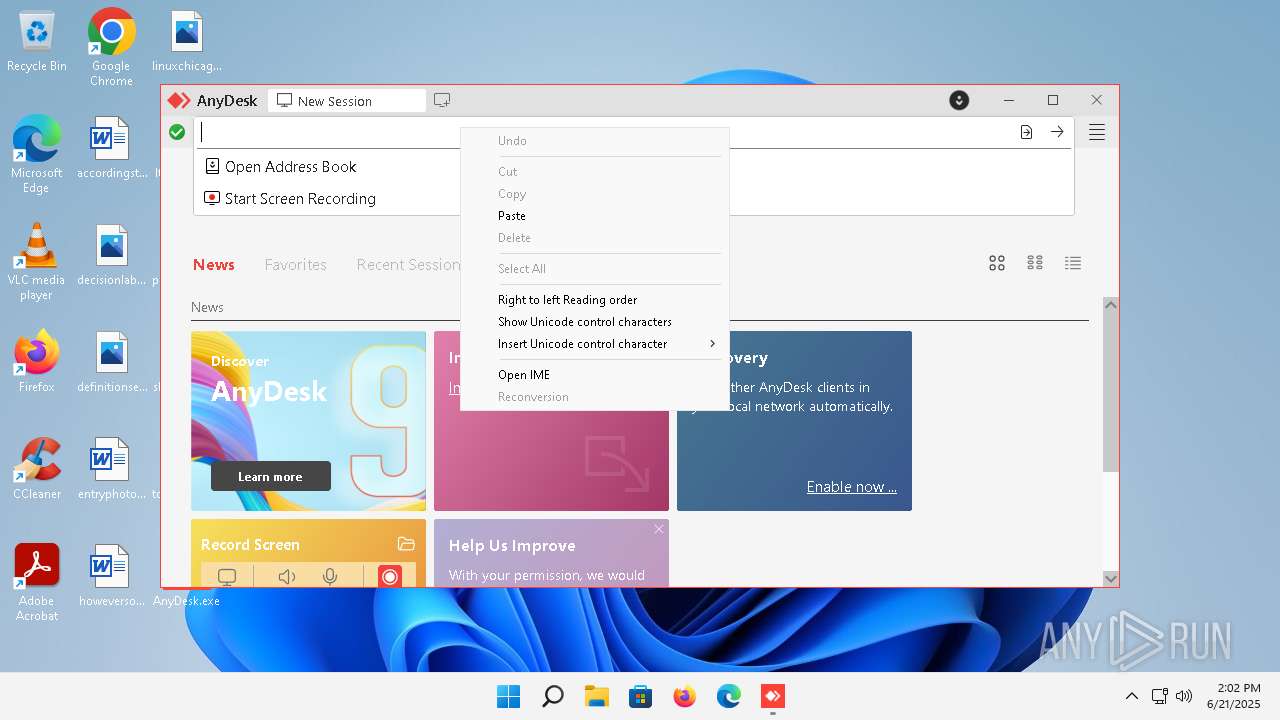Click scrollbar up arrow in AnyDesk window
The height and width of the screenshot is (720, 1280).
[1110, 304]
